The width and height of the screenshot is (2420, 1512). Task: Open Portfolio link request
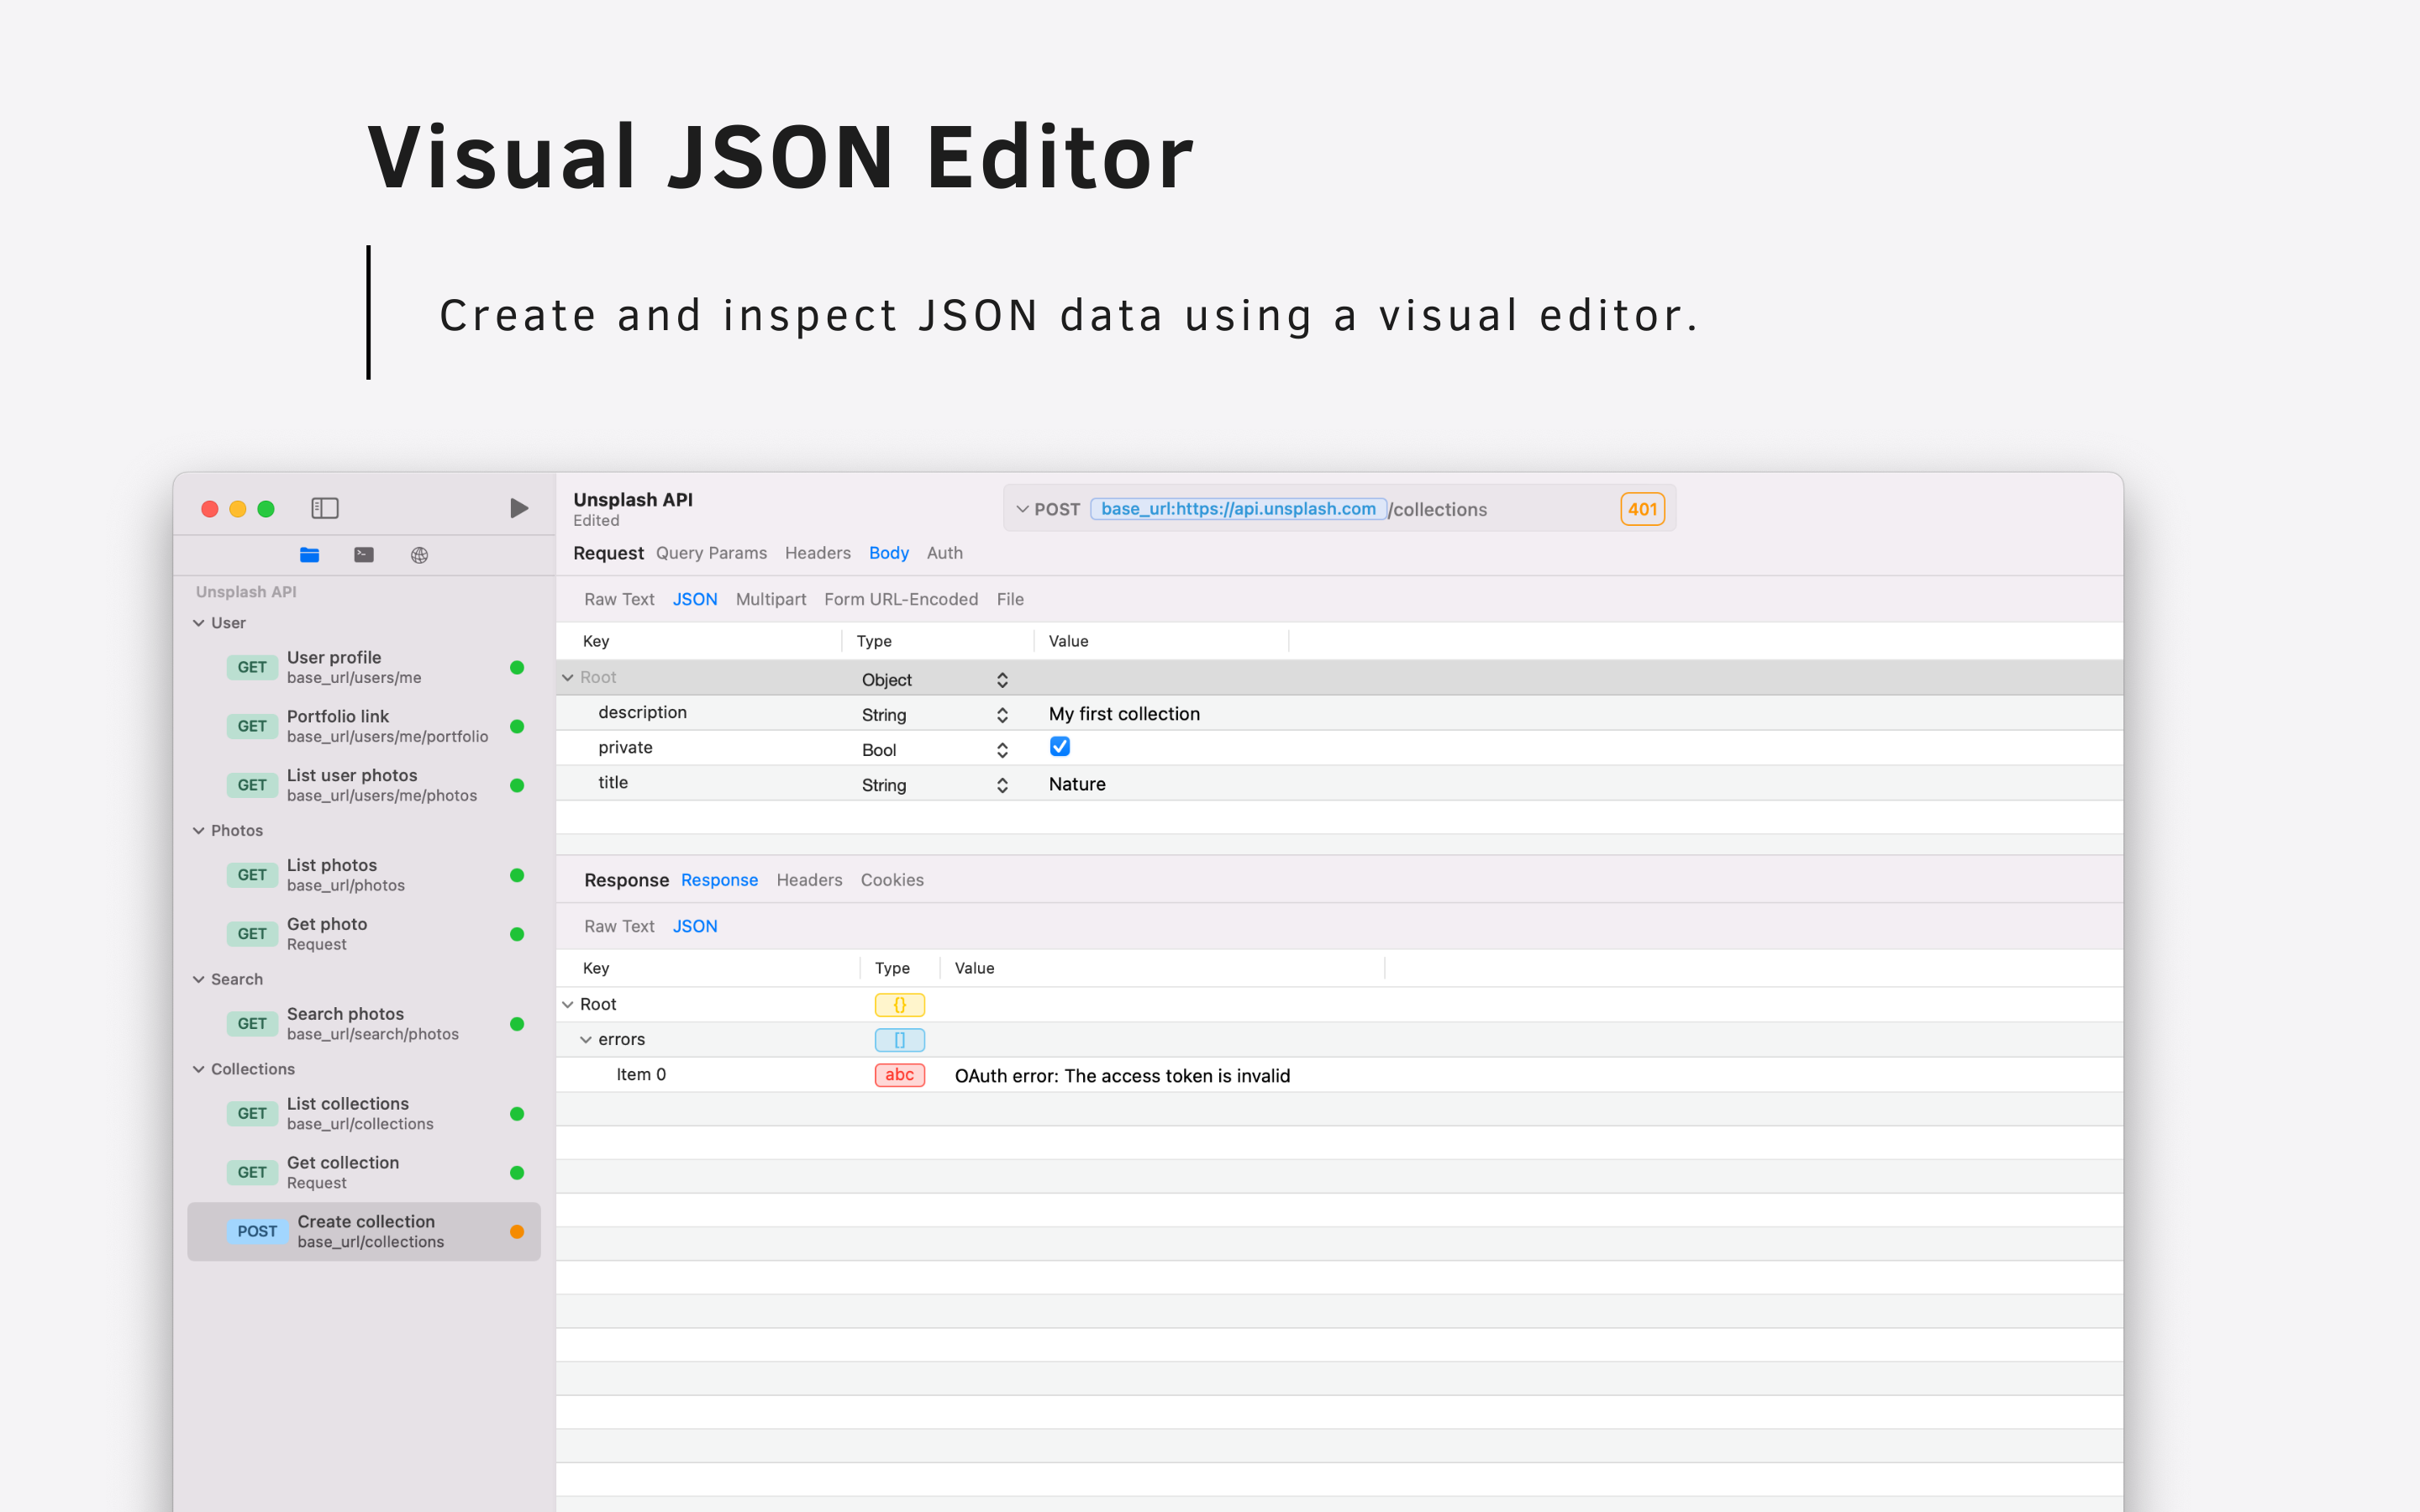coord(364,726)
